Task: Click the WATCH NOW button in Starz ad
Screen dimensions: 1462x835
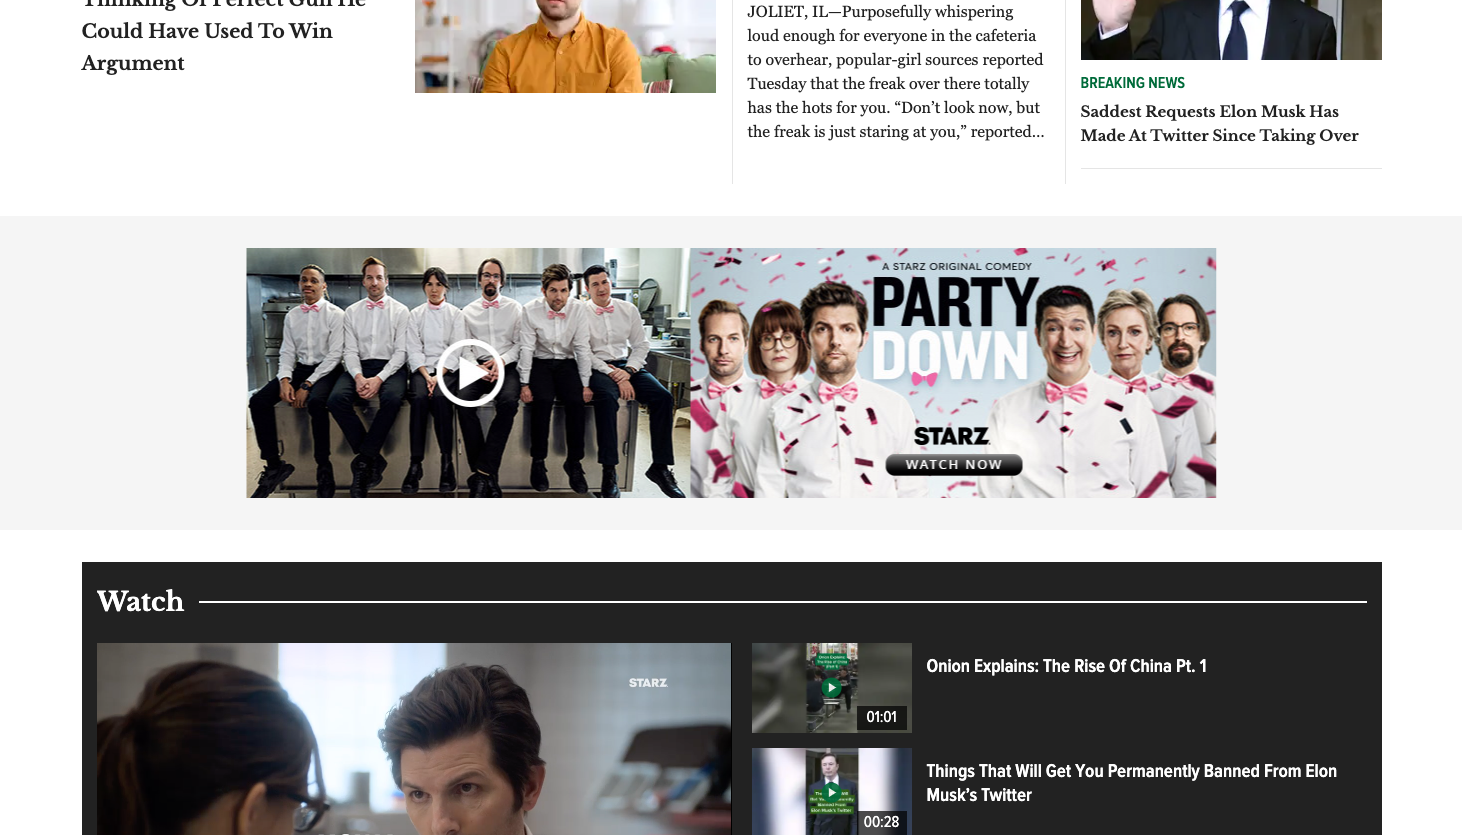Action: (x=954, y=464)
